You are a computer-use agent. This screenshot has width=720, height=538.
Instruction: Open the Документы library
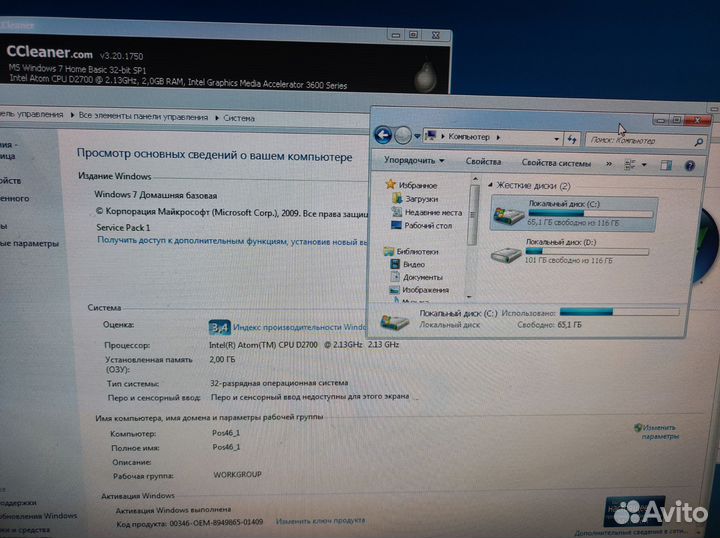click(423, 277)
